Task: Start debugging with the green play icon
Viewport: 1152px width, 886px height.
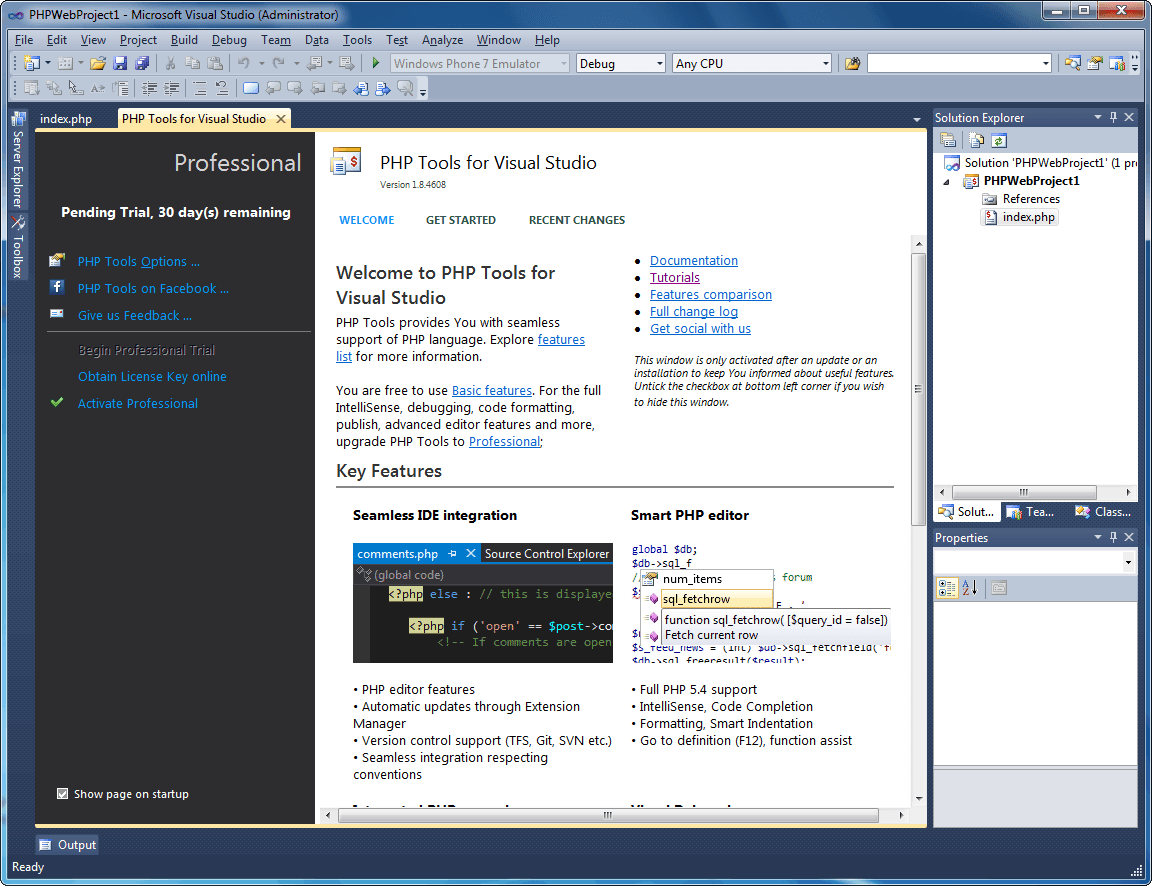Action: point(375,64)
